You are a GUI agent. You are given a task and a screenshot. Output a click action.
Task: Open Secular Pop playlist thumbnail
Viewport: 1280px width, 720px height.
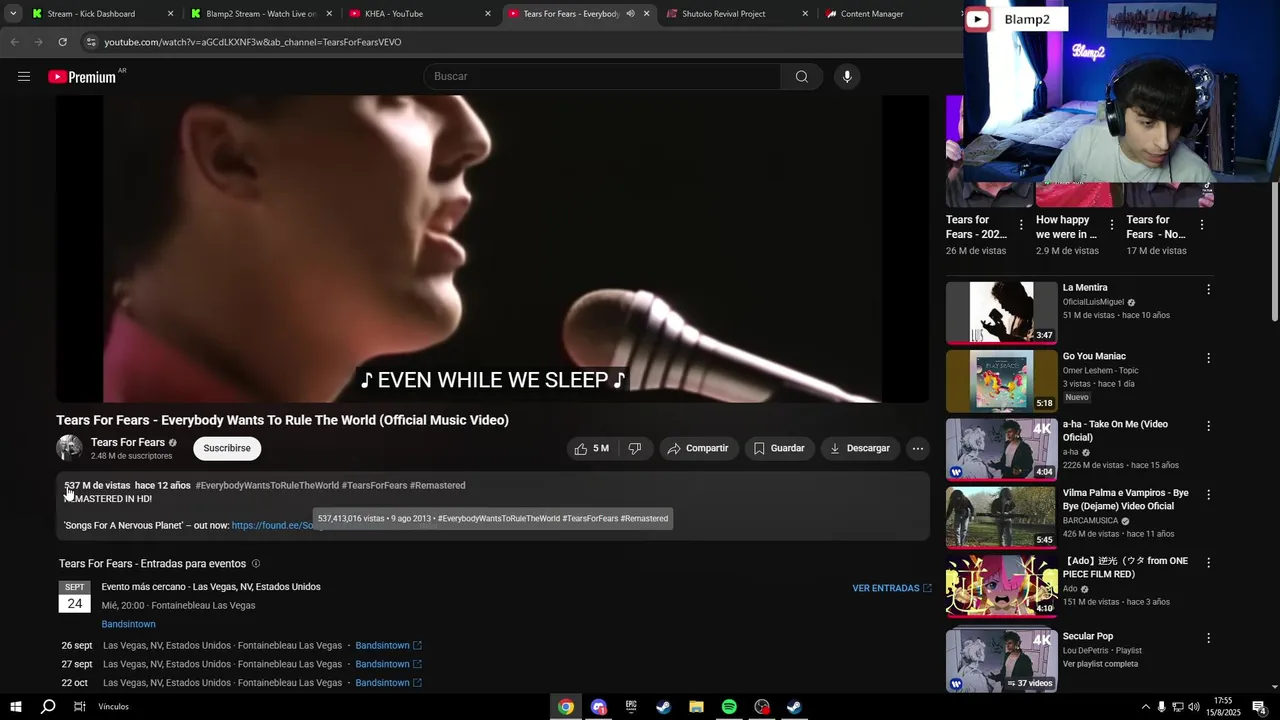point(1001,660)
